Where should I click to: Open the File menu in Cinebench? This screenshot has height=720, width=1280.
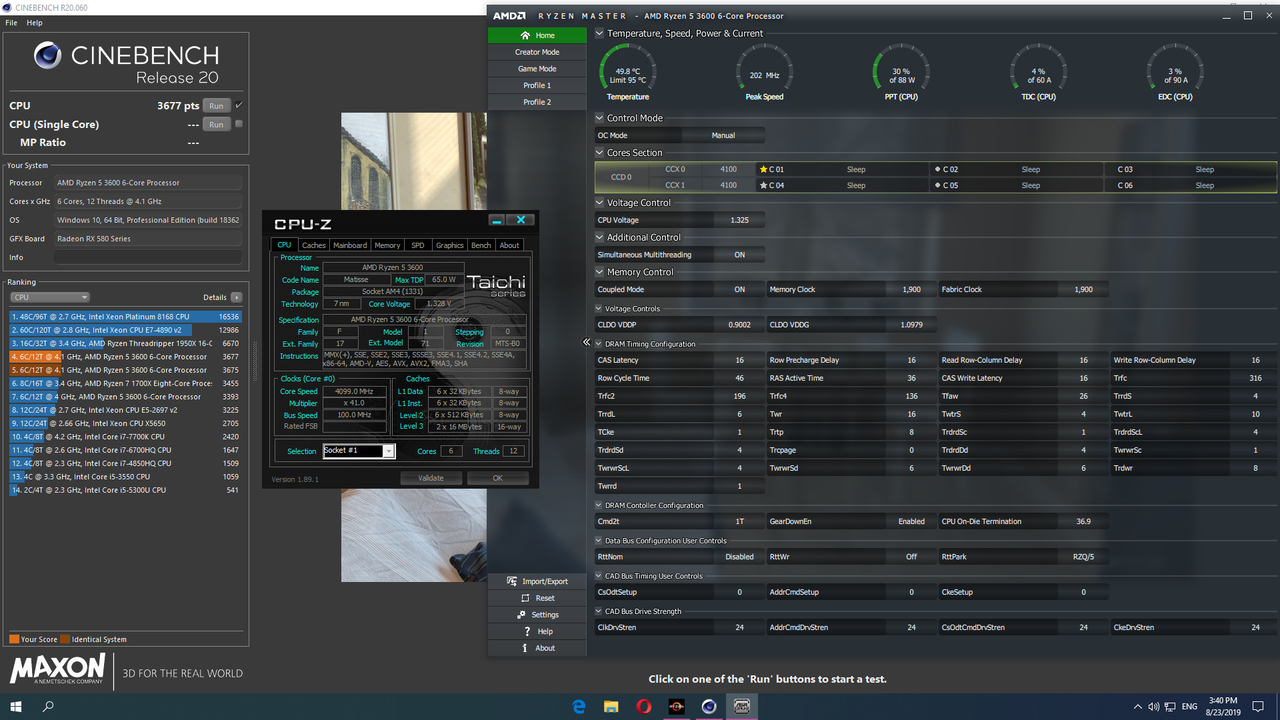(x=12, y=22)
